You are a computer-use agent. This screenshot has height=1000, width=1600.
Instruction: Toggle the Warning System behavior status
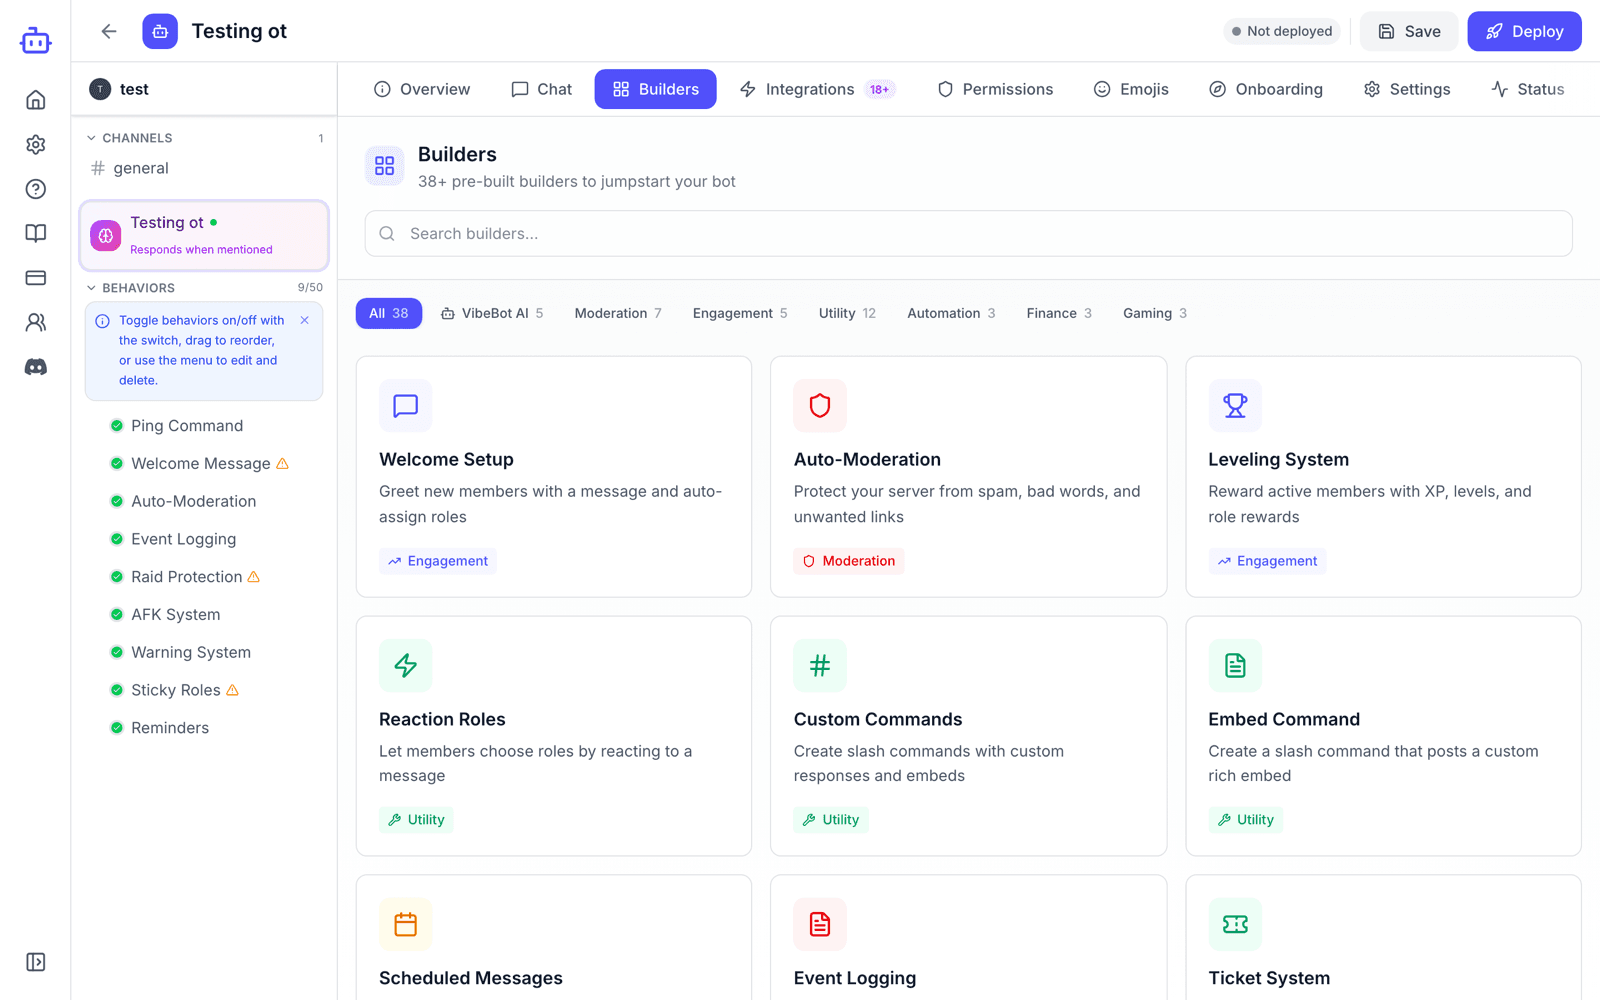point(117,652)
